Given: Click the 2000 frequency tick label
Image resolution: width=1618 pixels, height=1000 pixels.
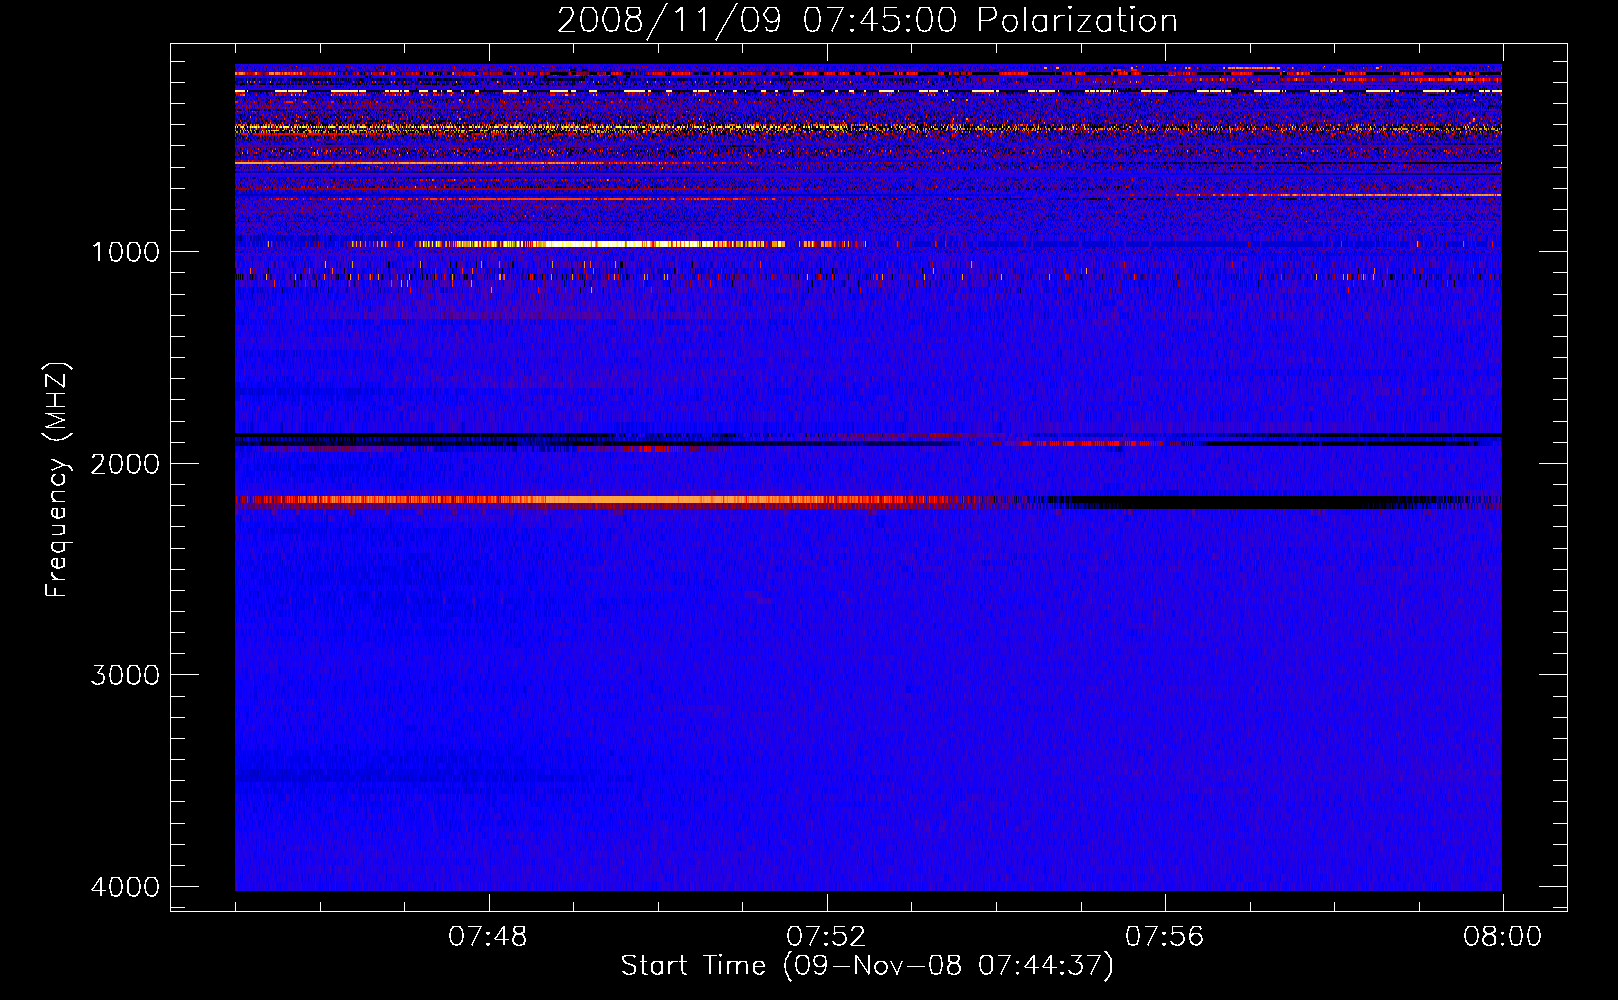Looking at the screenshot, I should (x=125, y=463).
